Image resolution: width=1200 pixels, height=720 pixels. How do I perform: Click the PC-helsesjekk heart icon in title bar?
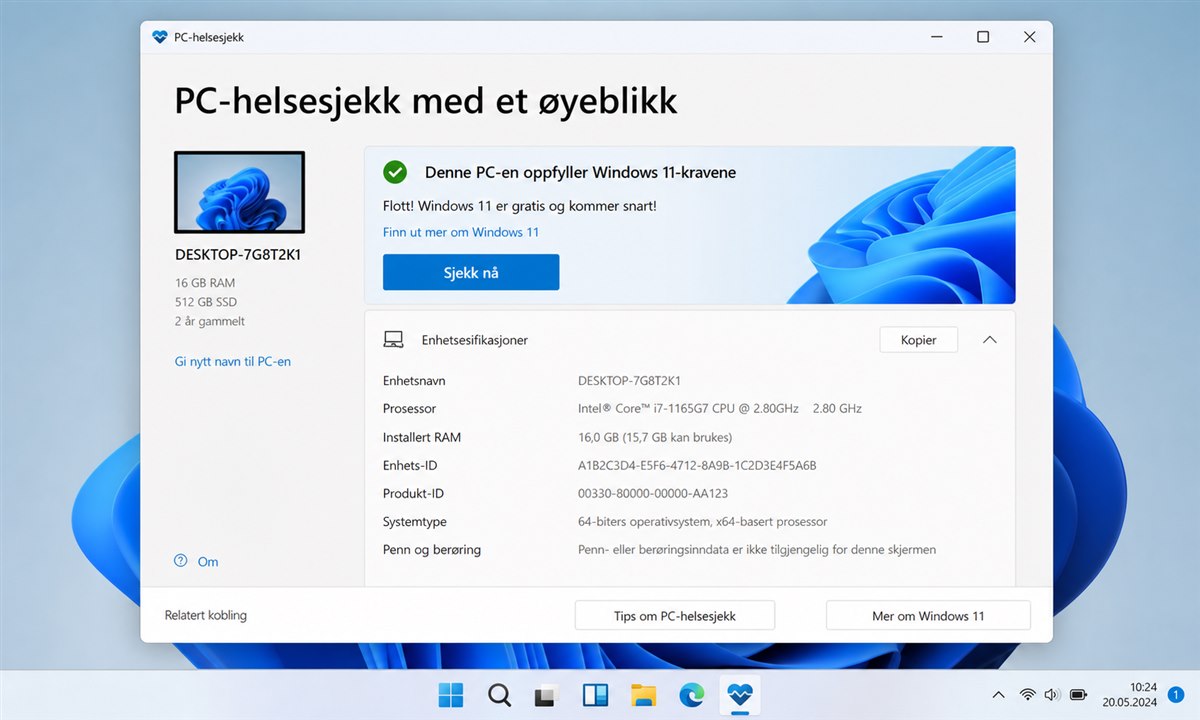(x=160, y=37)
